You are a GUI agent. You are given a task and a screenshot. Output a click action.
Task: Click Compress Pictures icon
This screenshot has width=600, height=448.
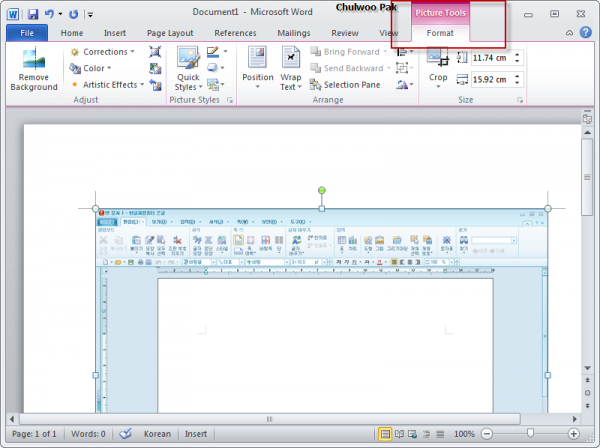point(155,52)
